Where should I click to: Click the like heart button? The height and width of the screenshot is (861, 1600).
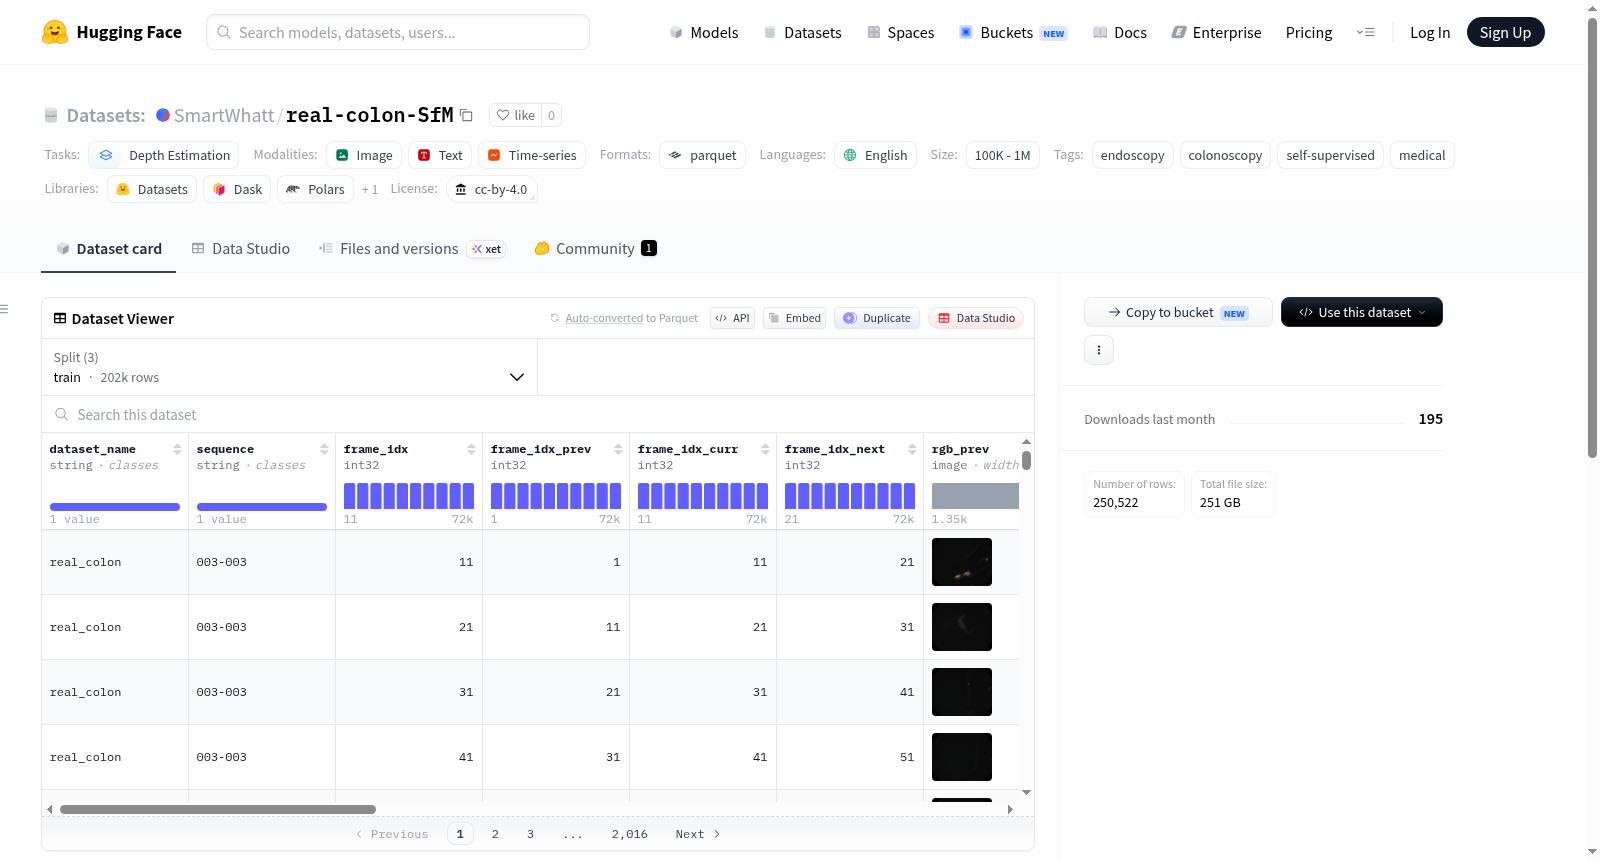point(515,115)
